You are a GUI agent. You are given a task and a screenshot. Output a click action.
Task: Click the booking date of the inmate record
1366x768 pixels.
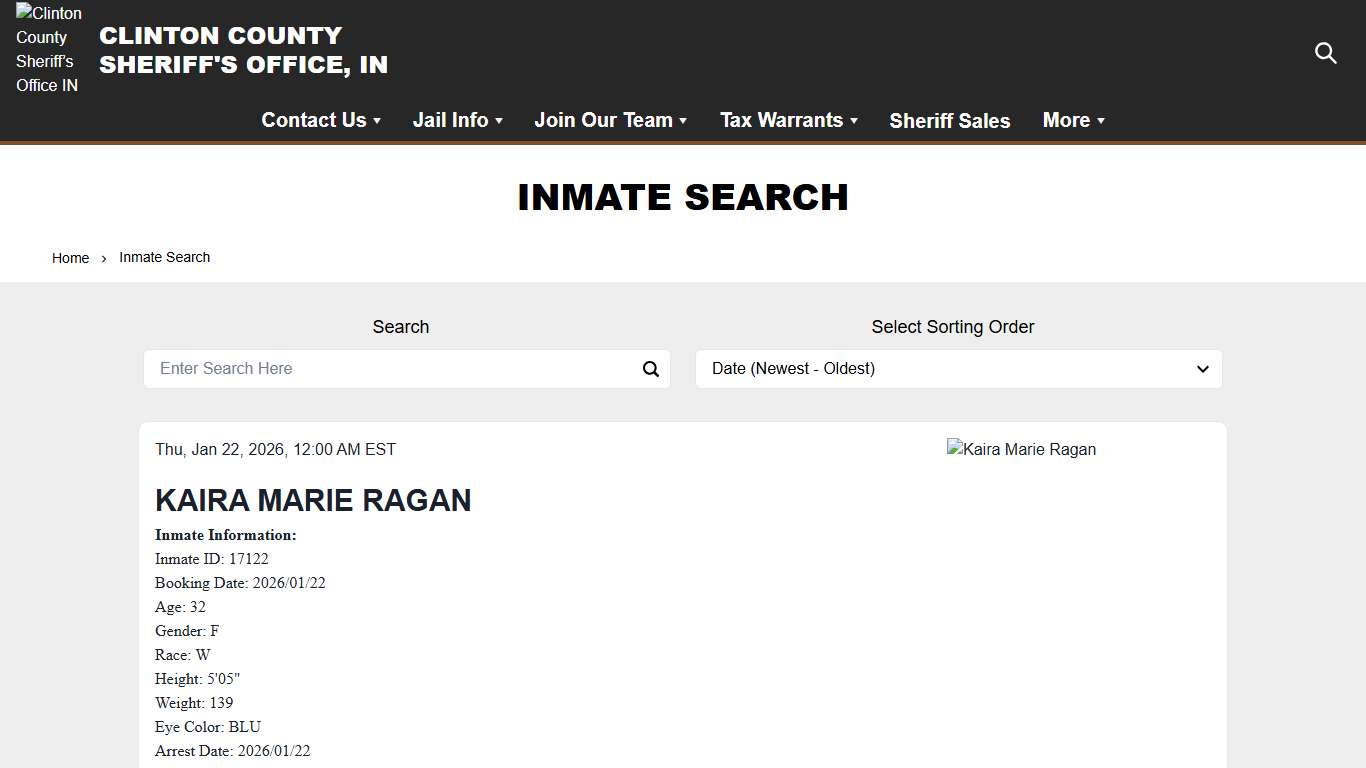(x=240, y=583)
